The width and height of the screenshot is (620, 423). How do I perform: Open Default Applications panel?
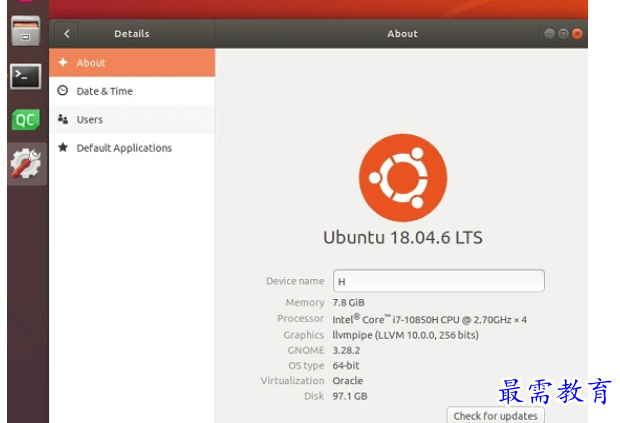[132, 148]
